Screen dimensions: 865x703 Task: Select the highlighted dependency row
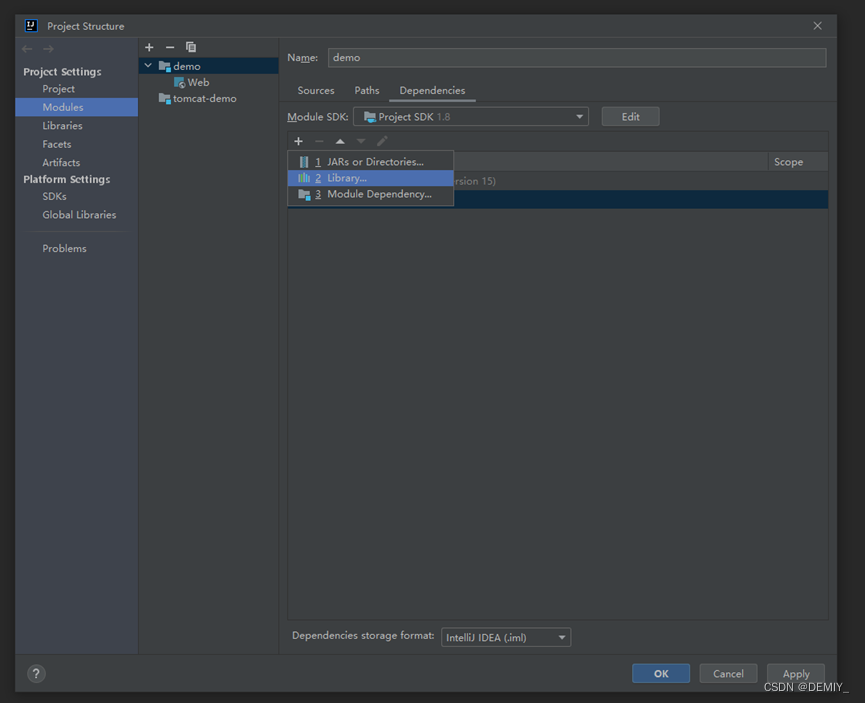point(558,199)
